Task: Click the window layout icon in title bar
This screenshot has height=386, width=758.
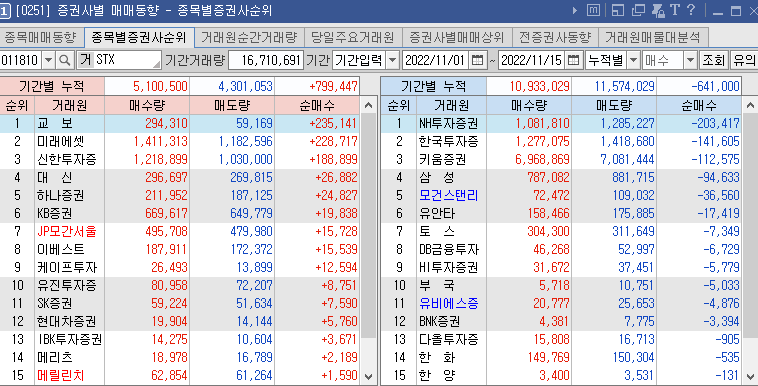Action: [617, 10]
